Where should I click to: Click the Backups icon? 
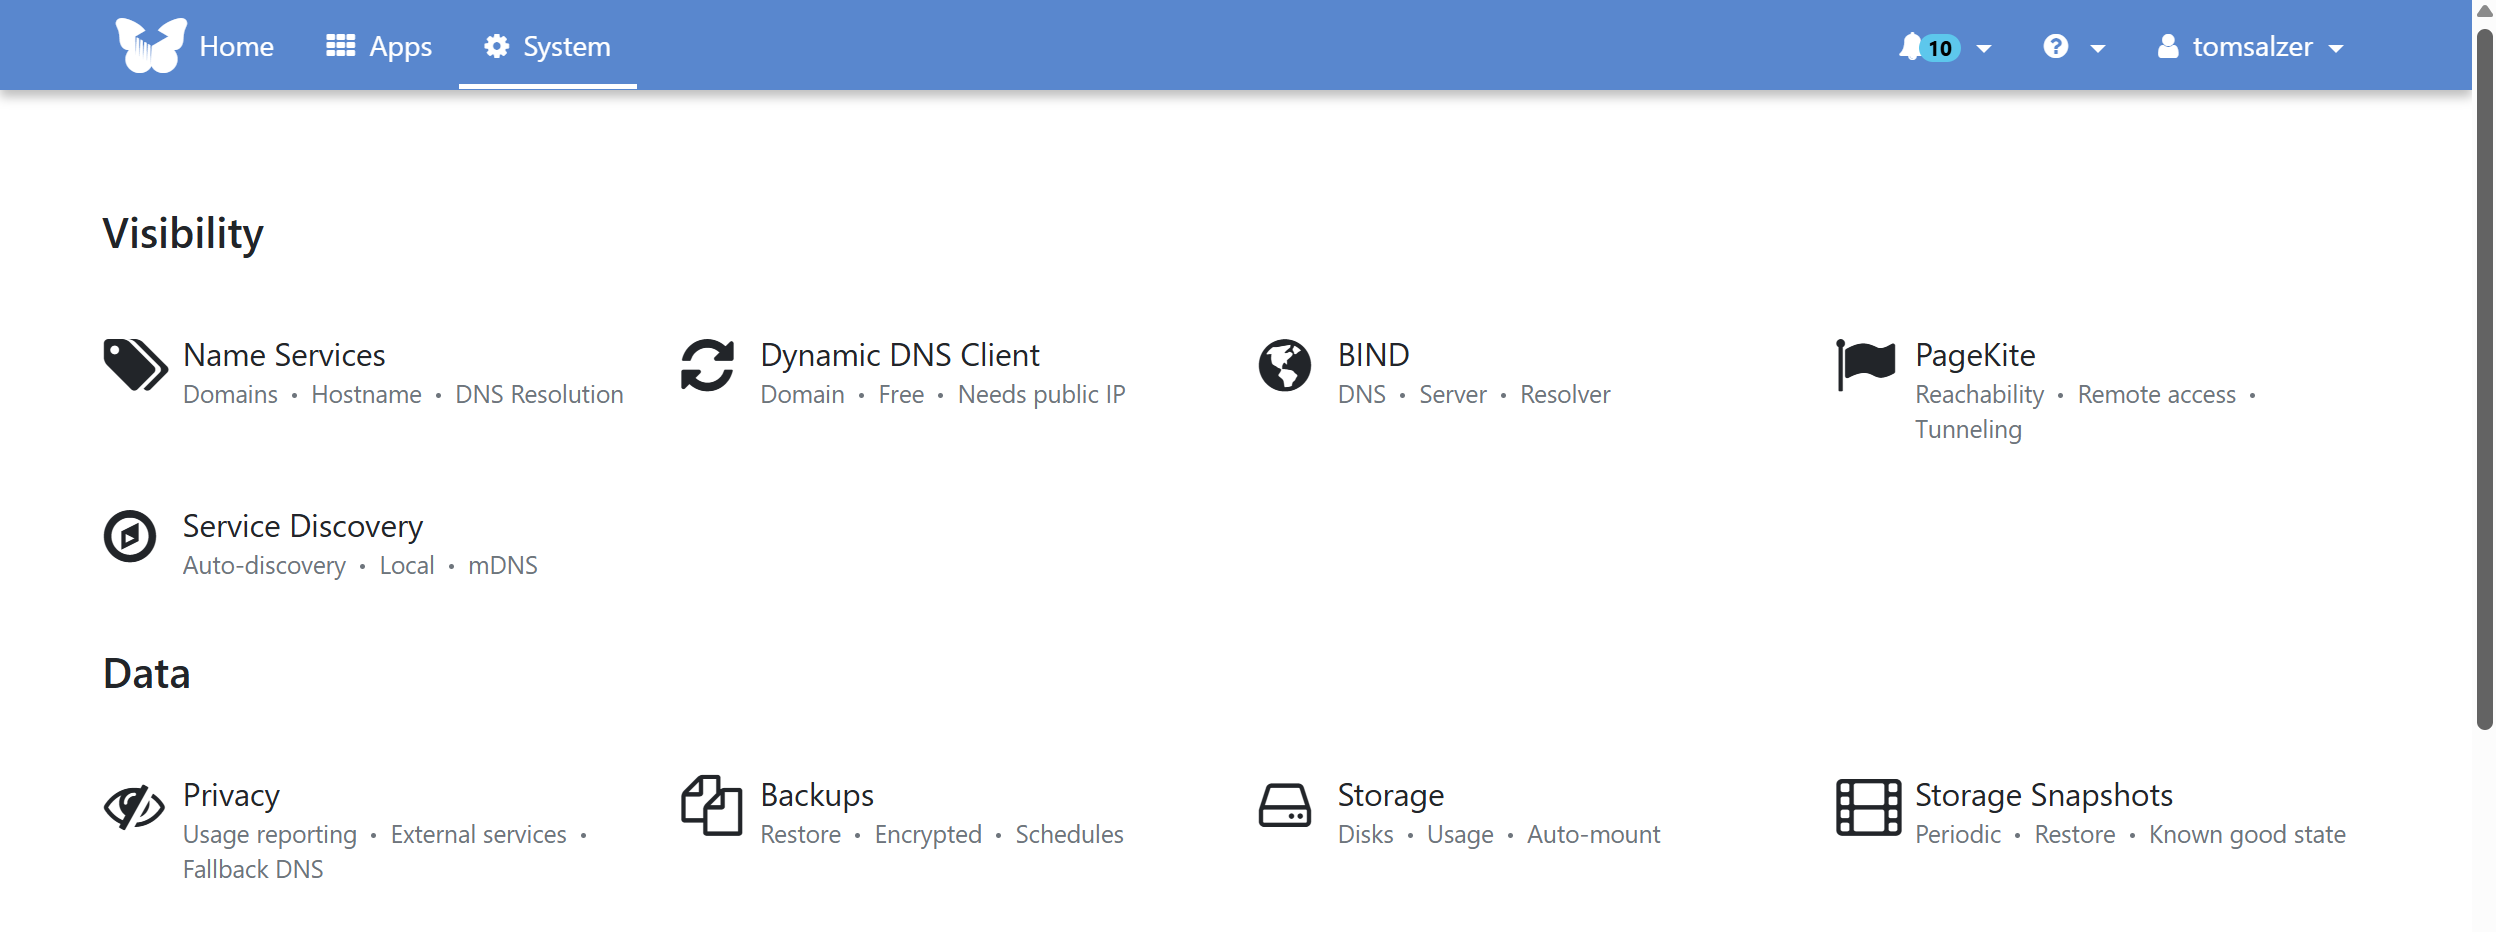coord(712,806)
